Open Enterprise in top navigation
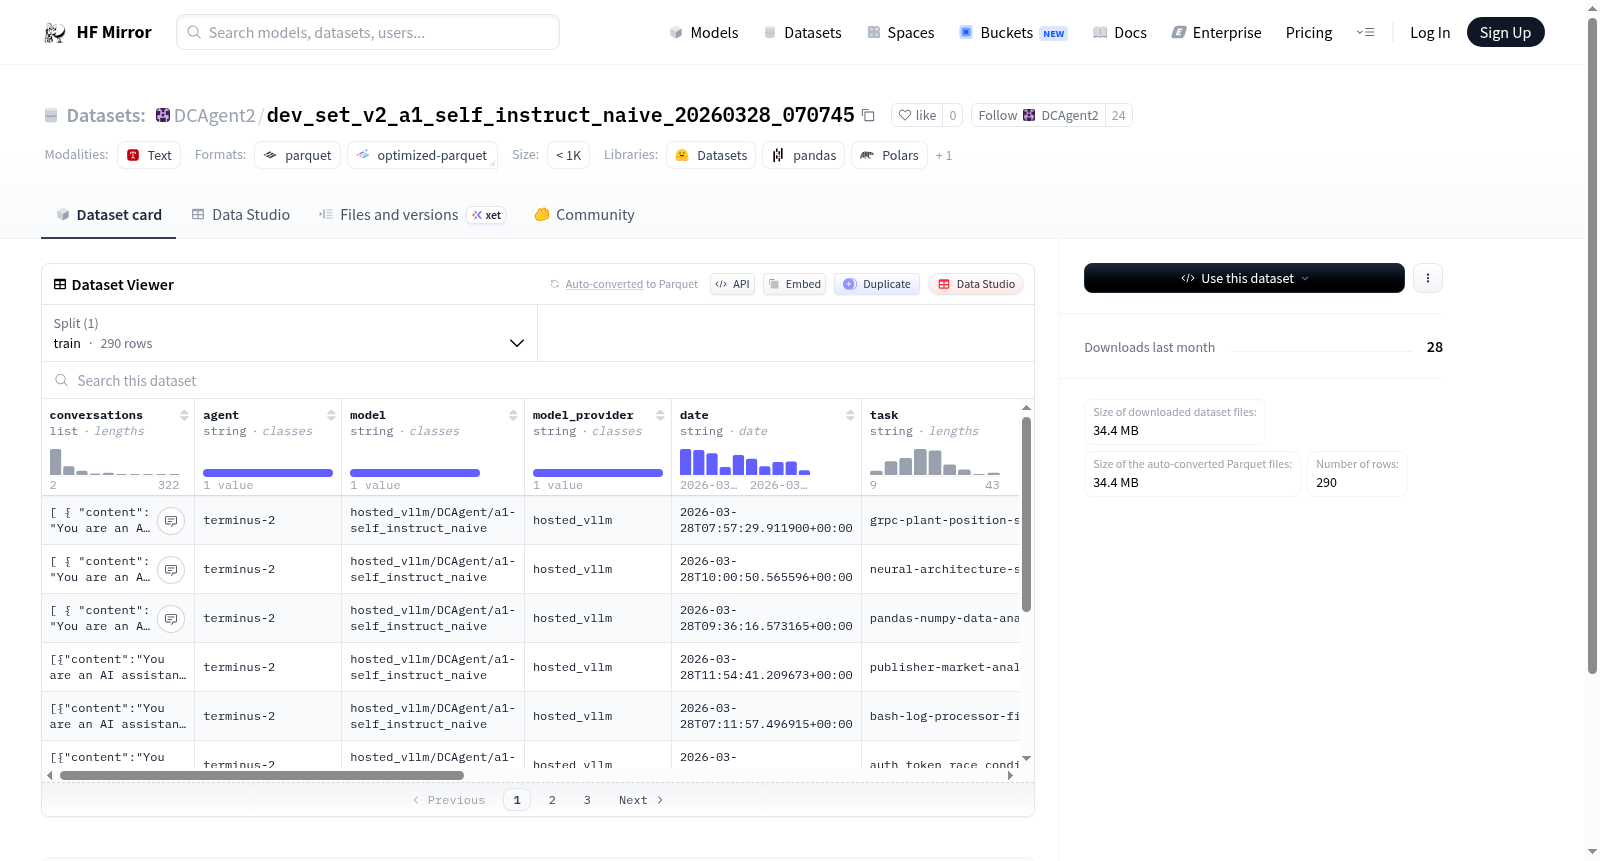 pyautogui.click(x=1216, y=33)
